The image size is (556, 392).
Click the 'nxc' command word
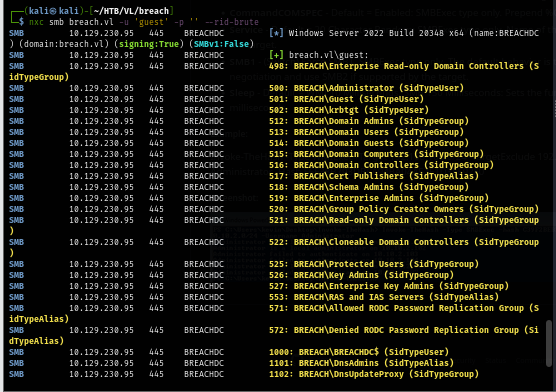click(x=36, y=22)
